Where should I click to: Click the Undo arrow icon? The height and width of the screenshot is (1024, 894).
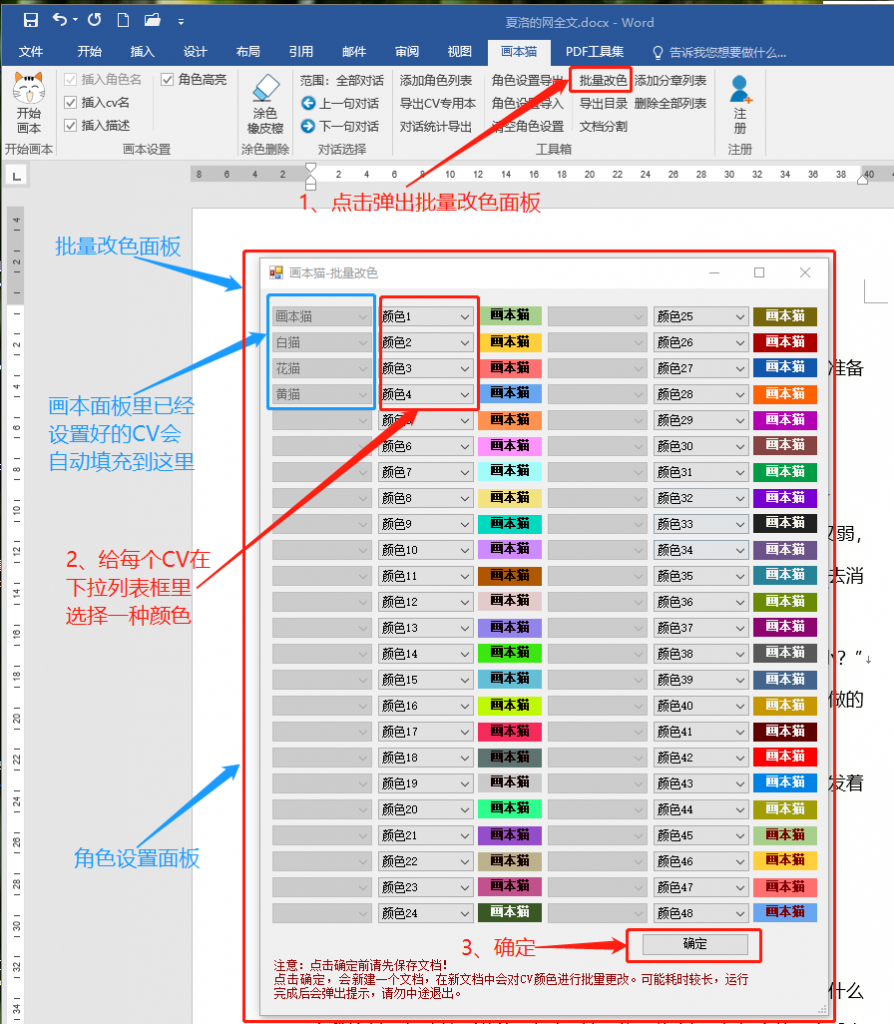pos(60,20)
